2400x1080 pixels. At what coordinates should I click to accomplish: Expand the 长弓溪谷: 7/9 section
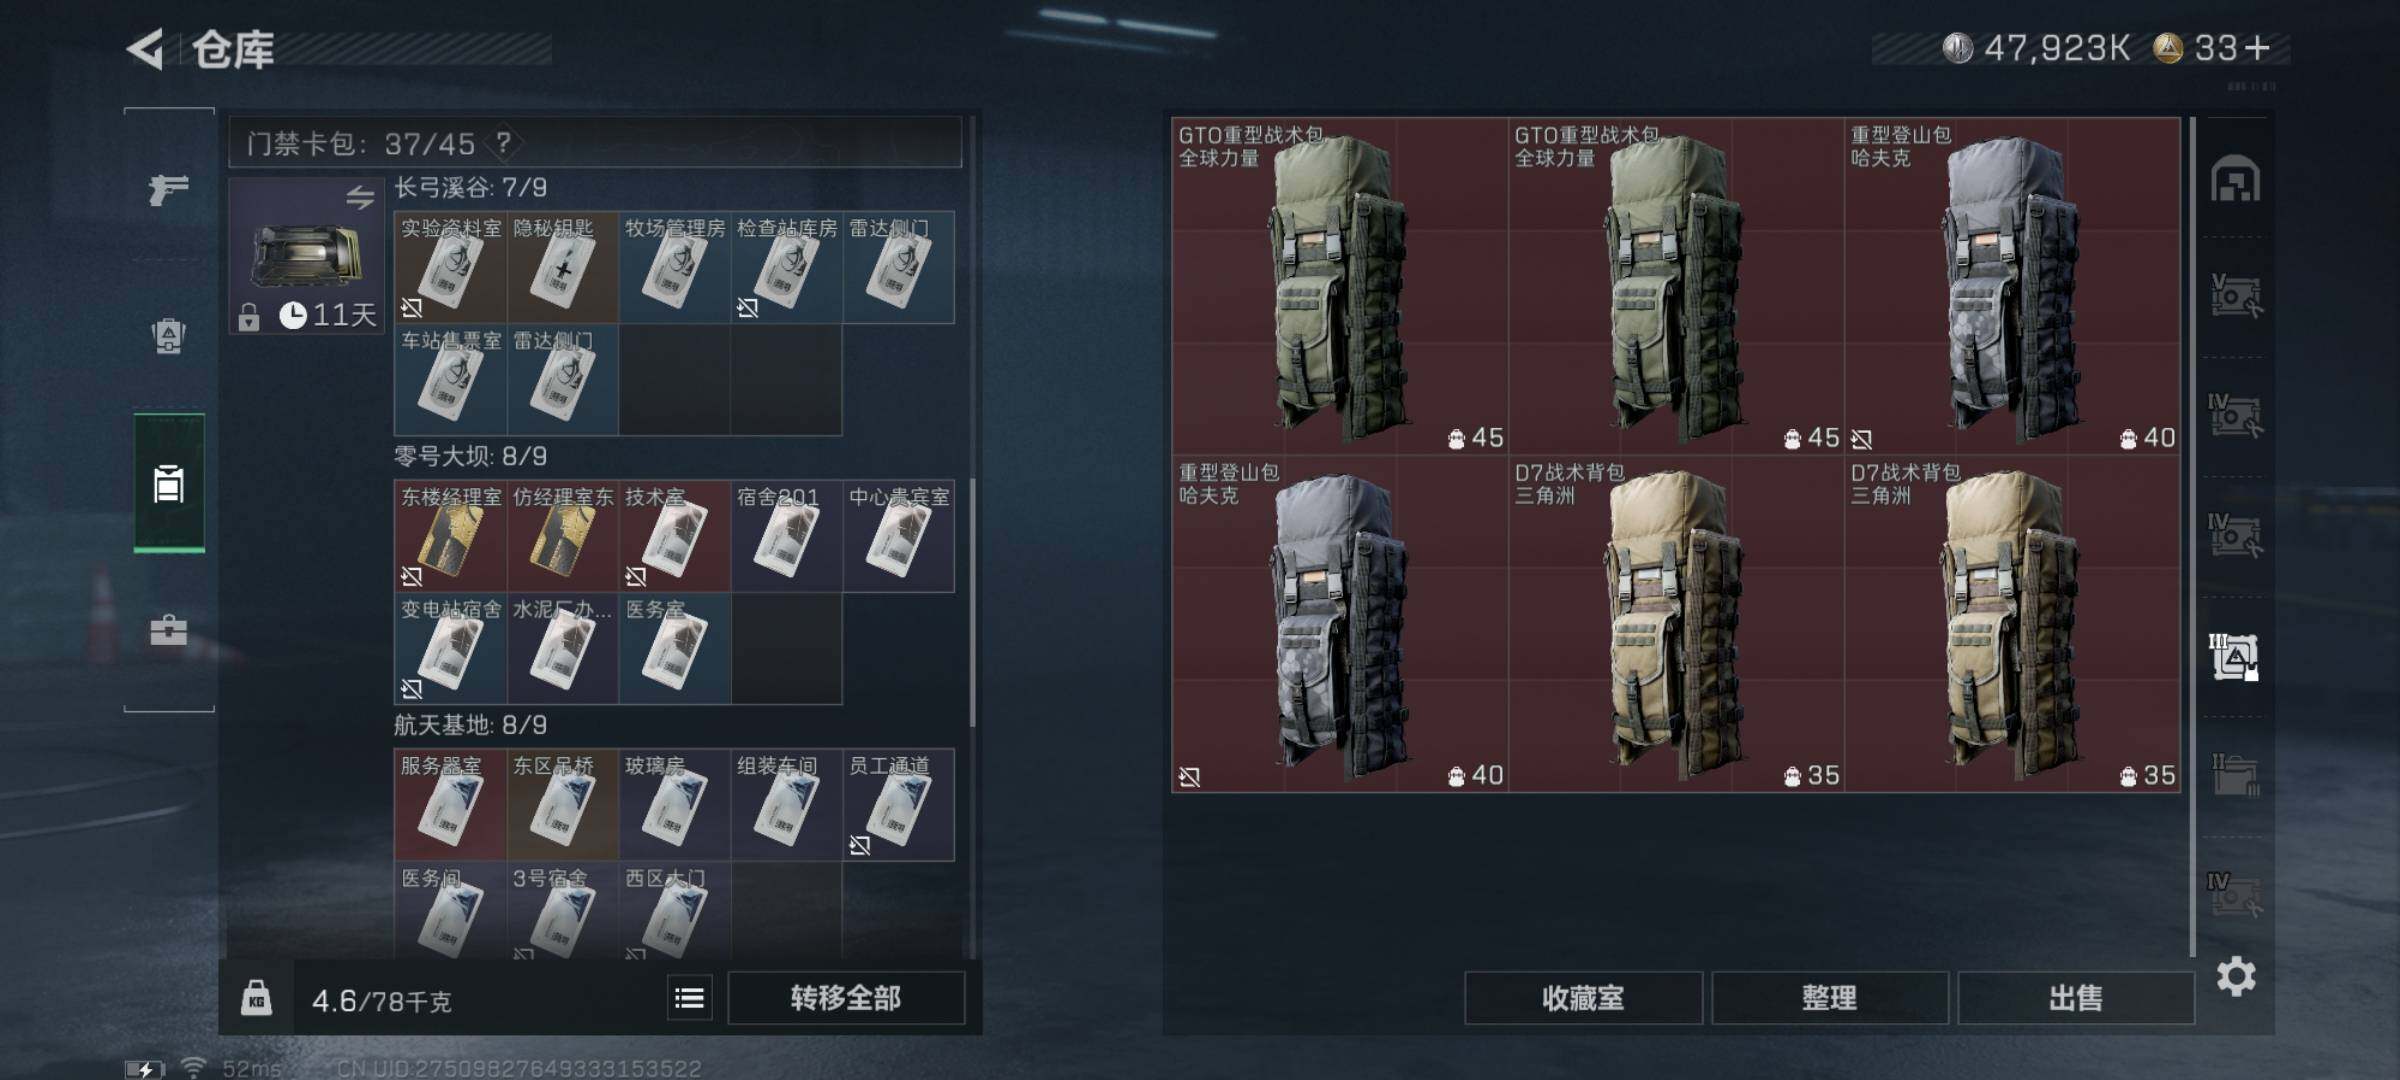point(470,188)
